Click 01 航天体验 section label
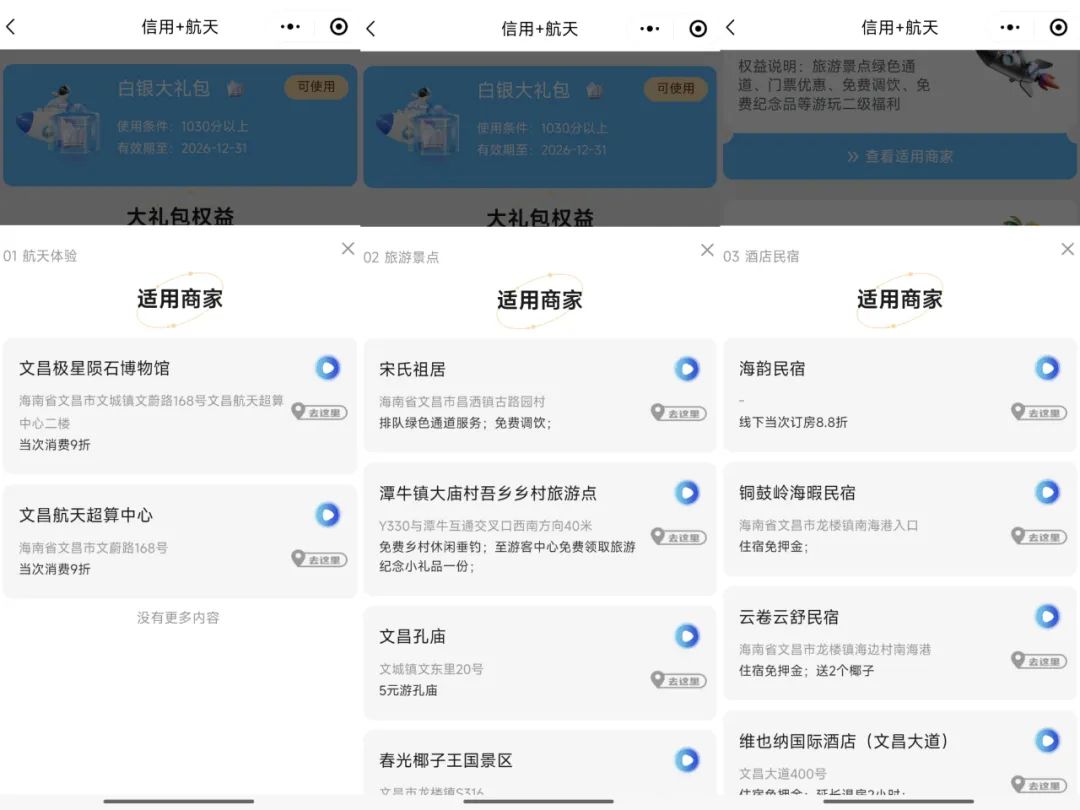This screenshot has height=810, width=1080. coord(40,256)
